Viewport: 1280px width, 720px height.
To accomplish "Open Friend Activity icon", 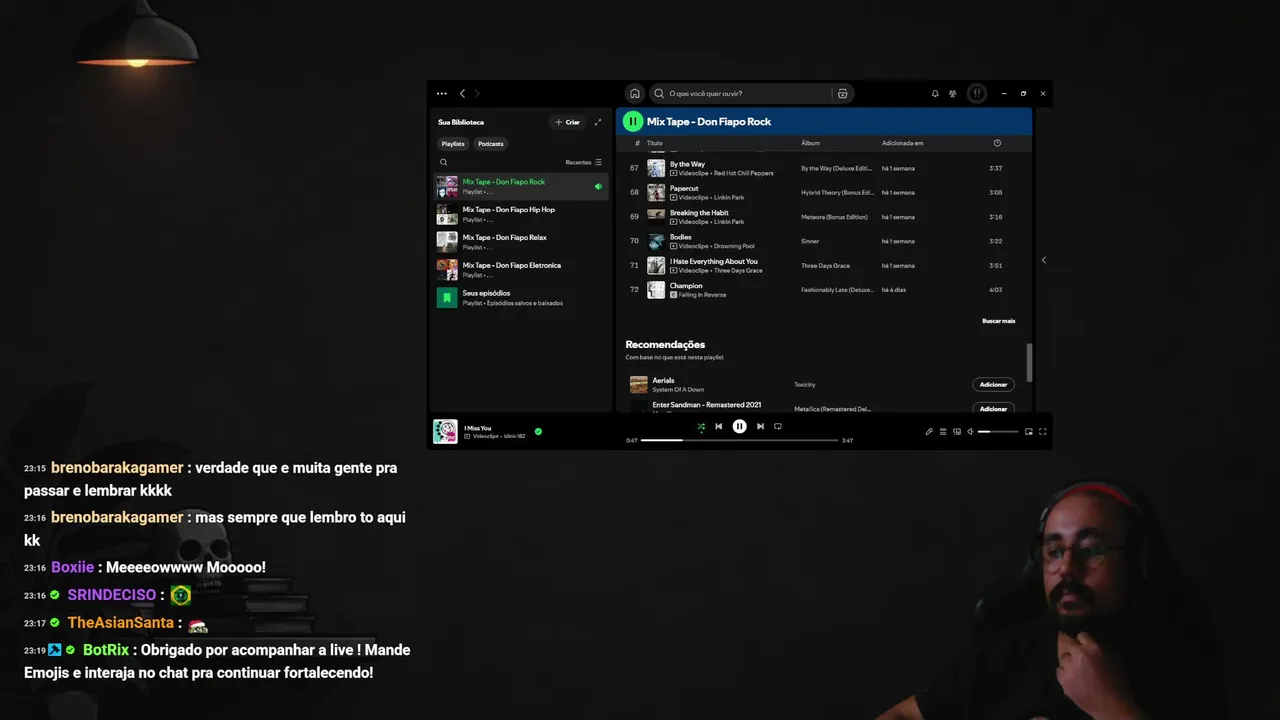I will 953,93.
